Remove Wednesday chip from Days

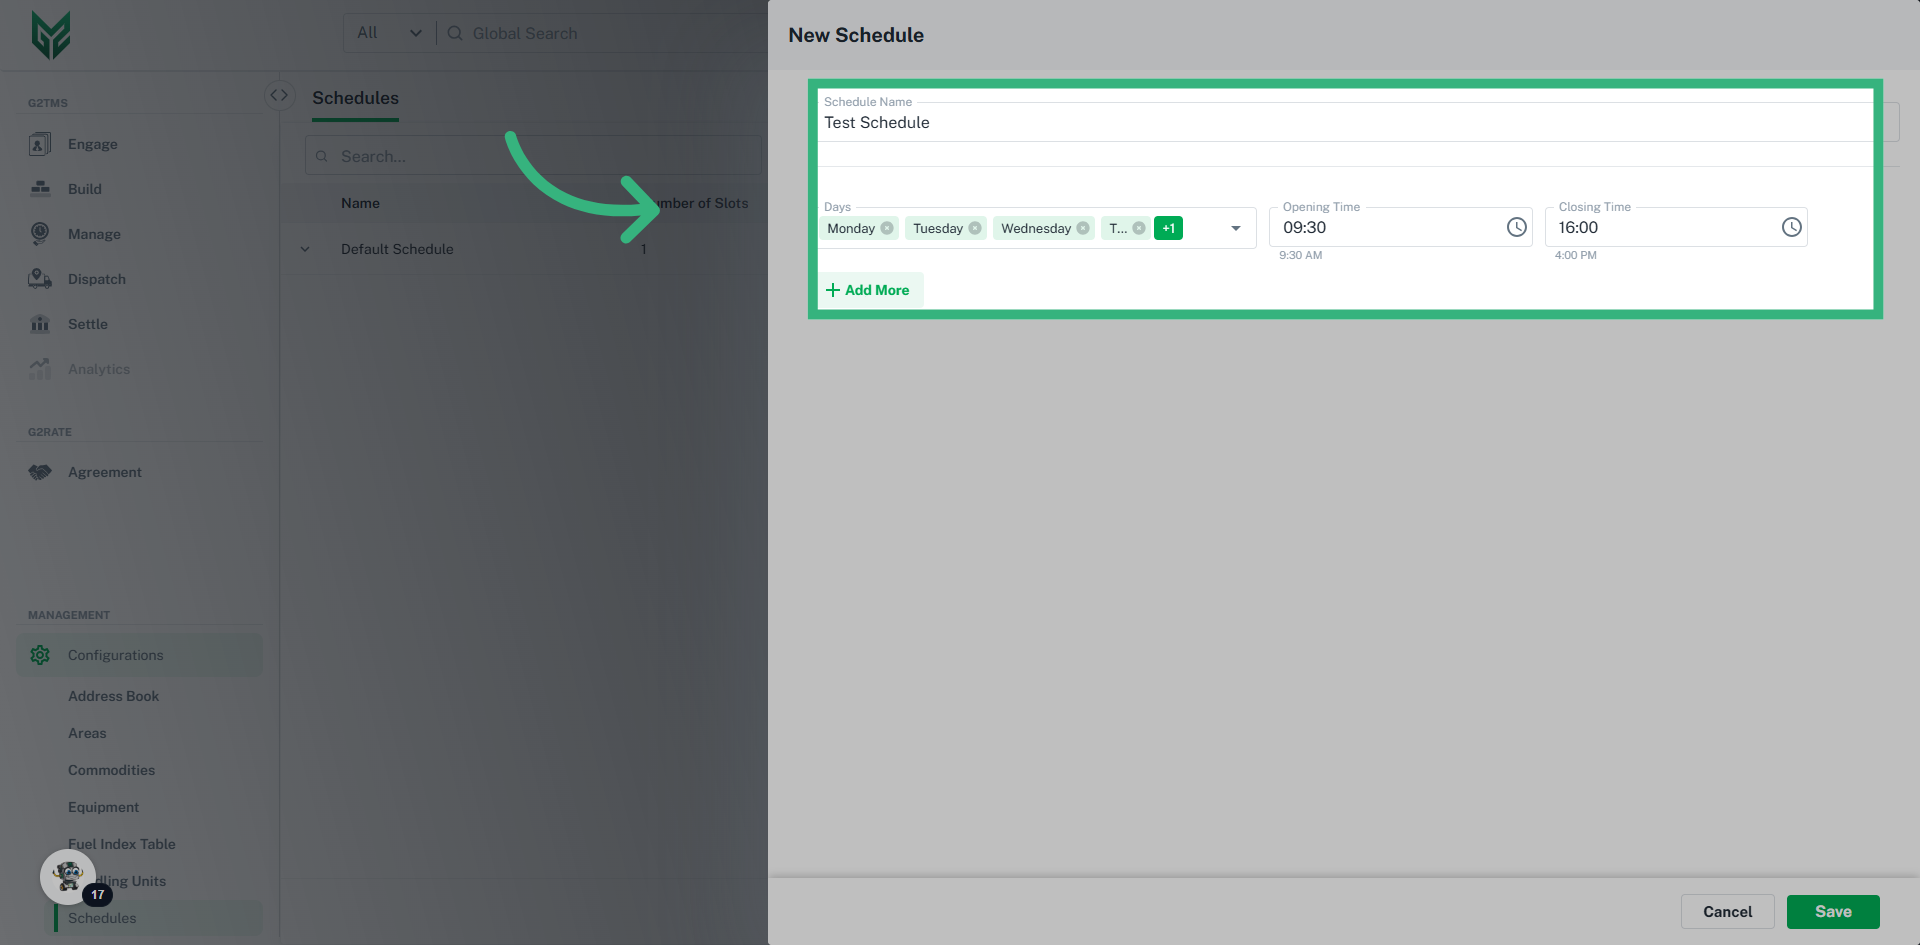tap(1083, 228)
